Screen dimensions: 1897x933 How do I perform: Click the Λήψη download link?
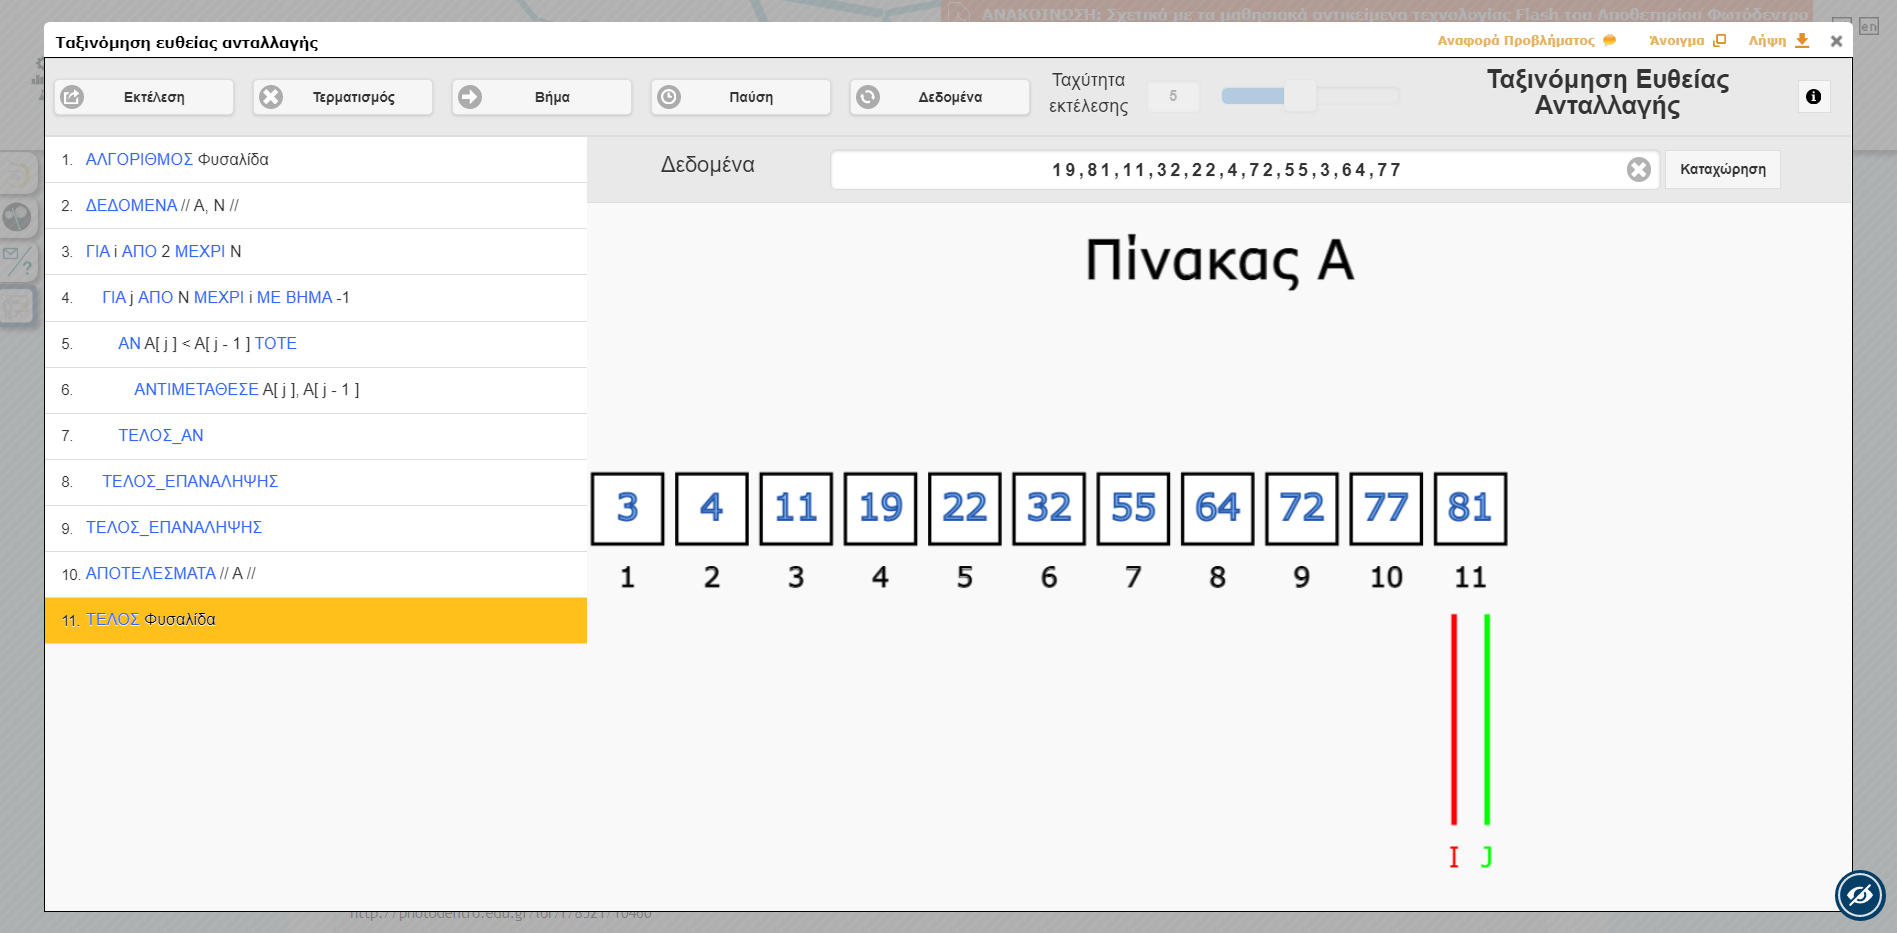tap(1778, 41)
